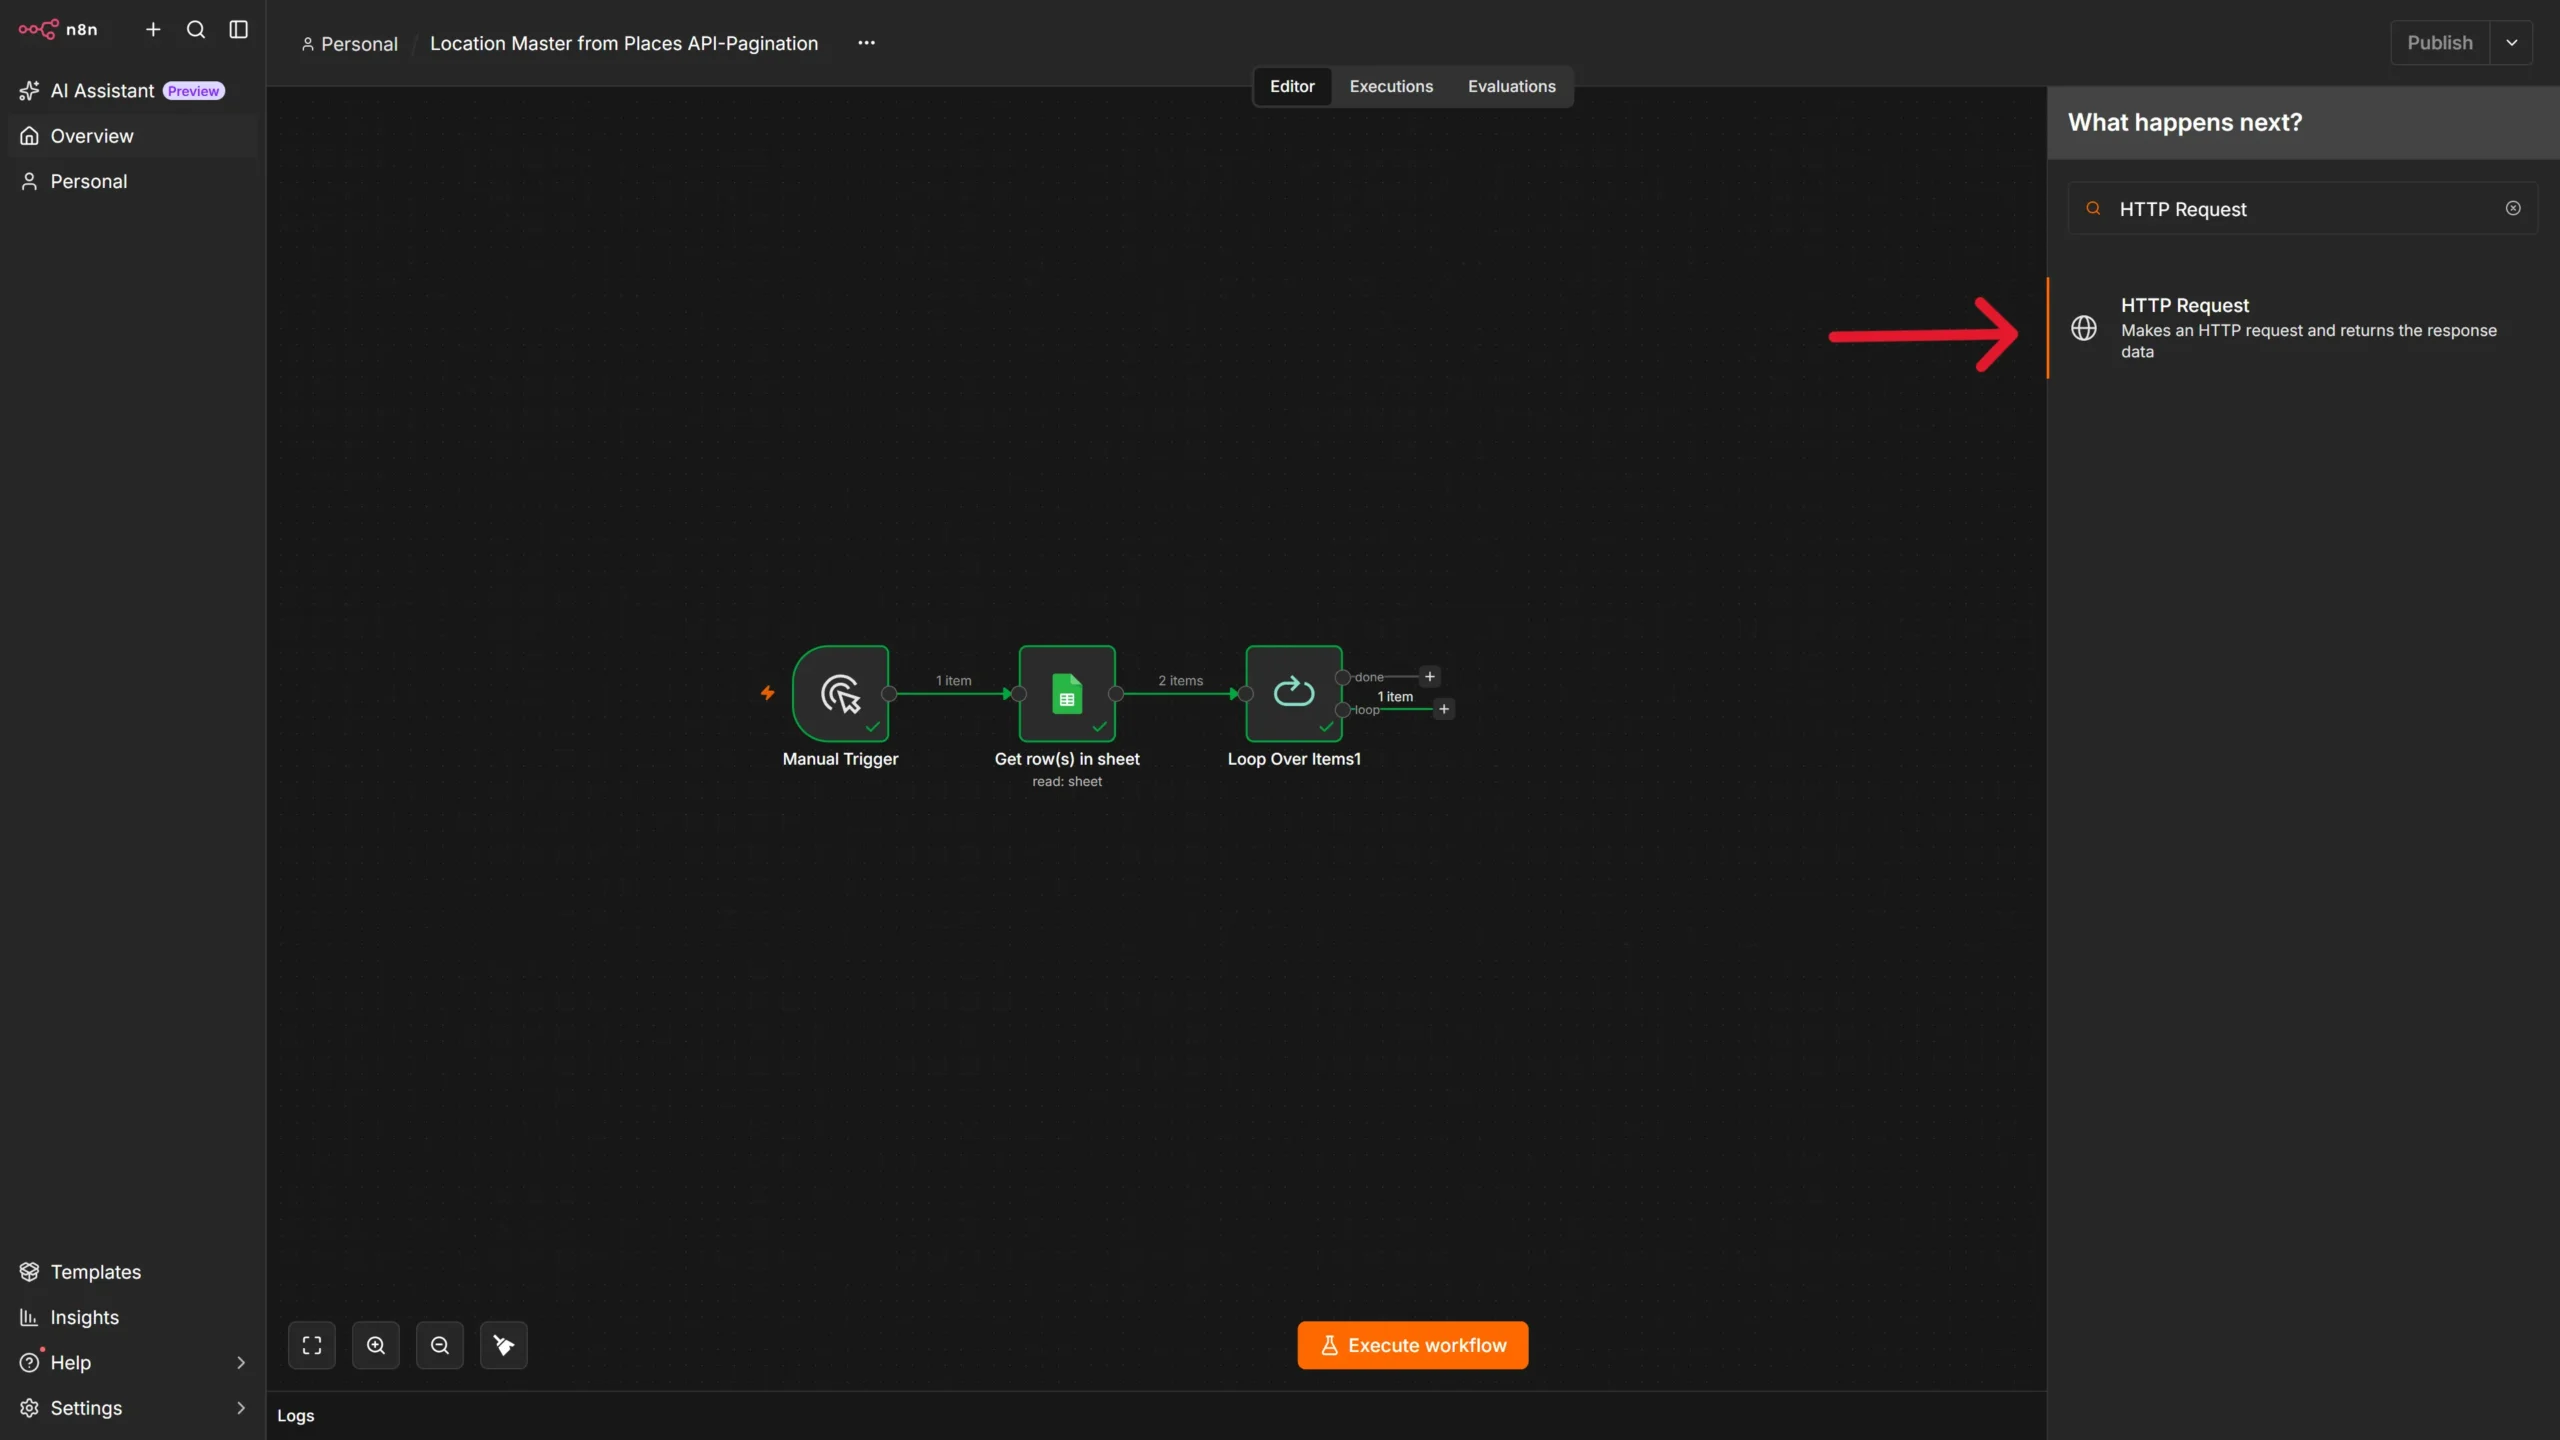This screenshot has width=2560, height=1440.
Task: Select the Loop Over Items1 node
Action: [1294, 693]
